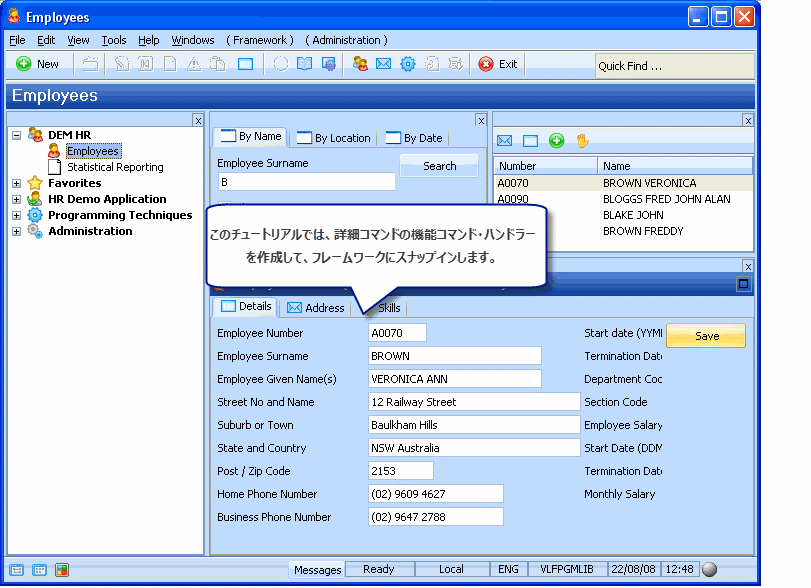Select Employees in the navigation tree

pos(93,151)
